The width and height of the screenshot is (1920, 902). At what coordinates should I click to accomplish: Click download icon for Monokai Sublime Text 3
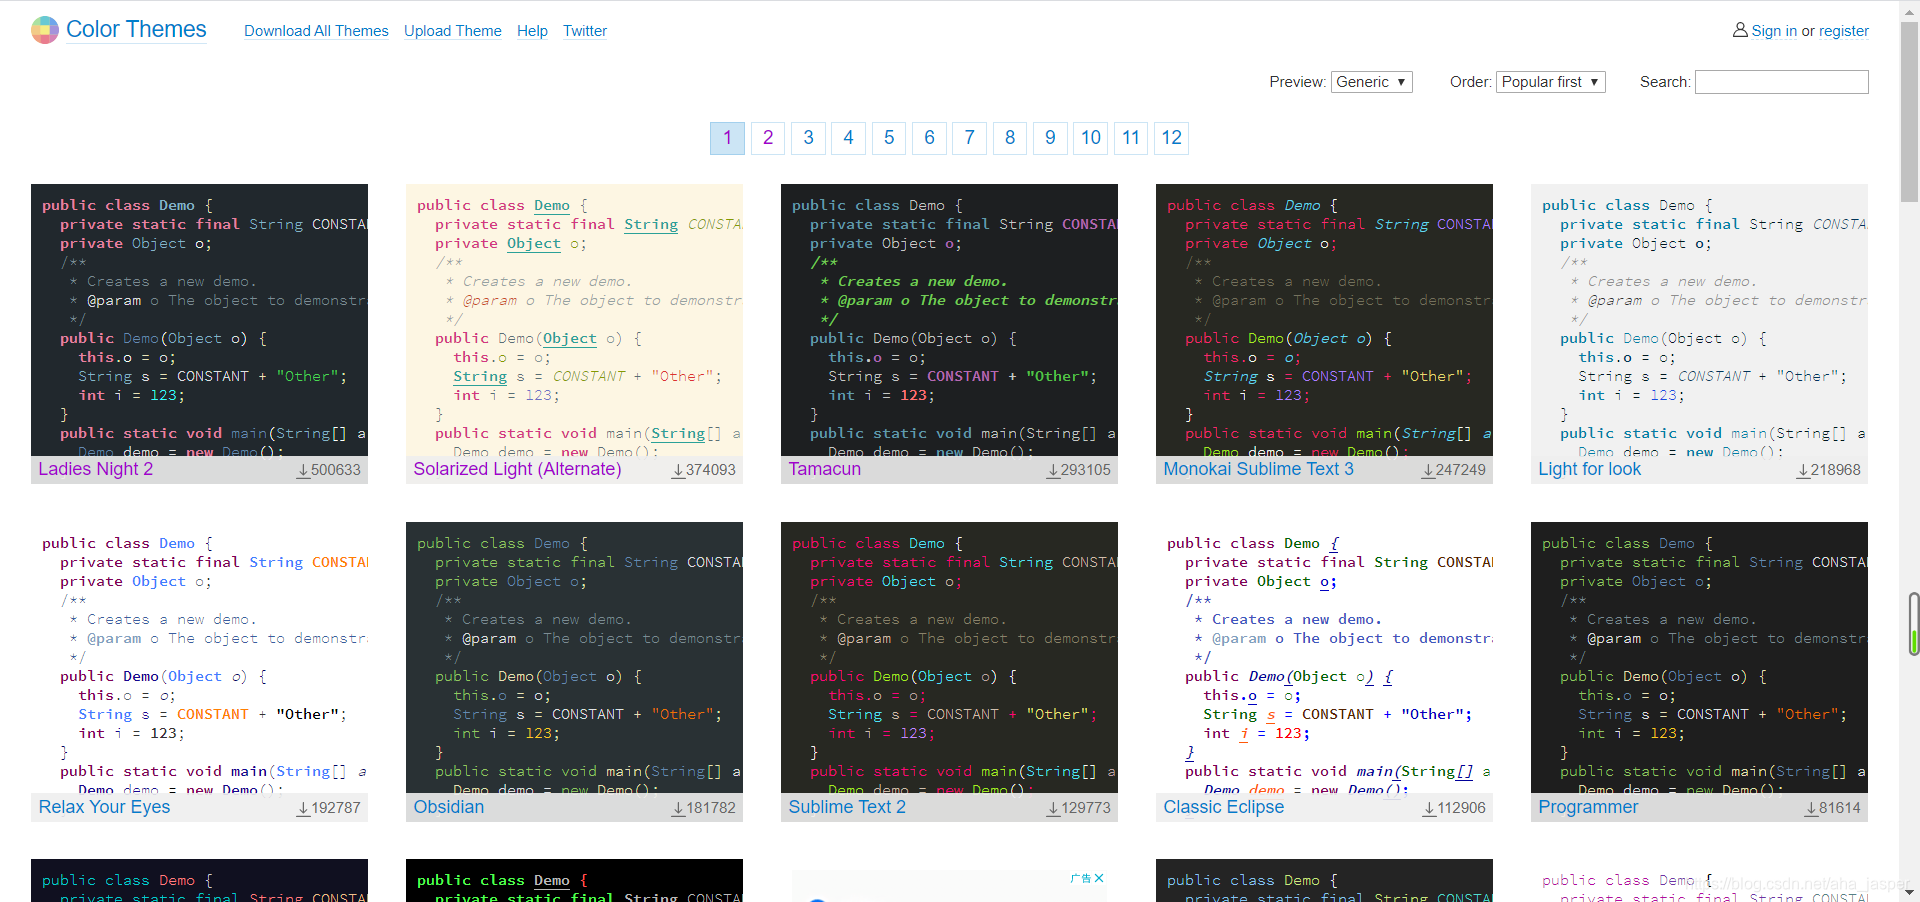click(x=1428, y=470)
